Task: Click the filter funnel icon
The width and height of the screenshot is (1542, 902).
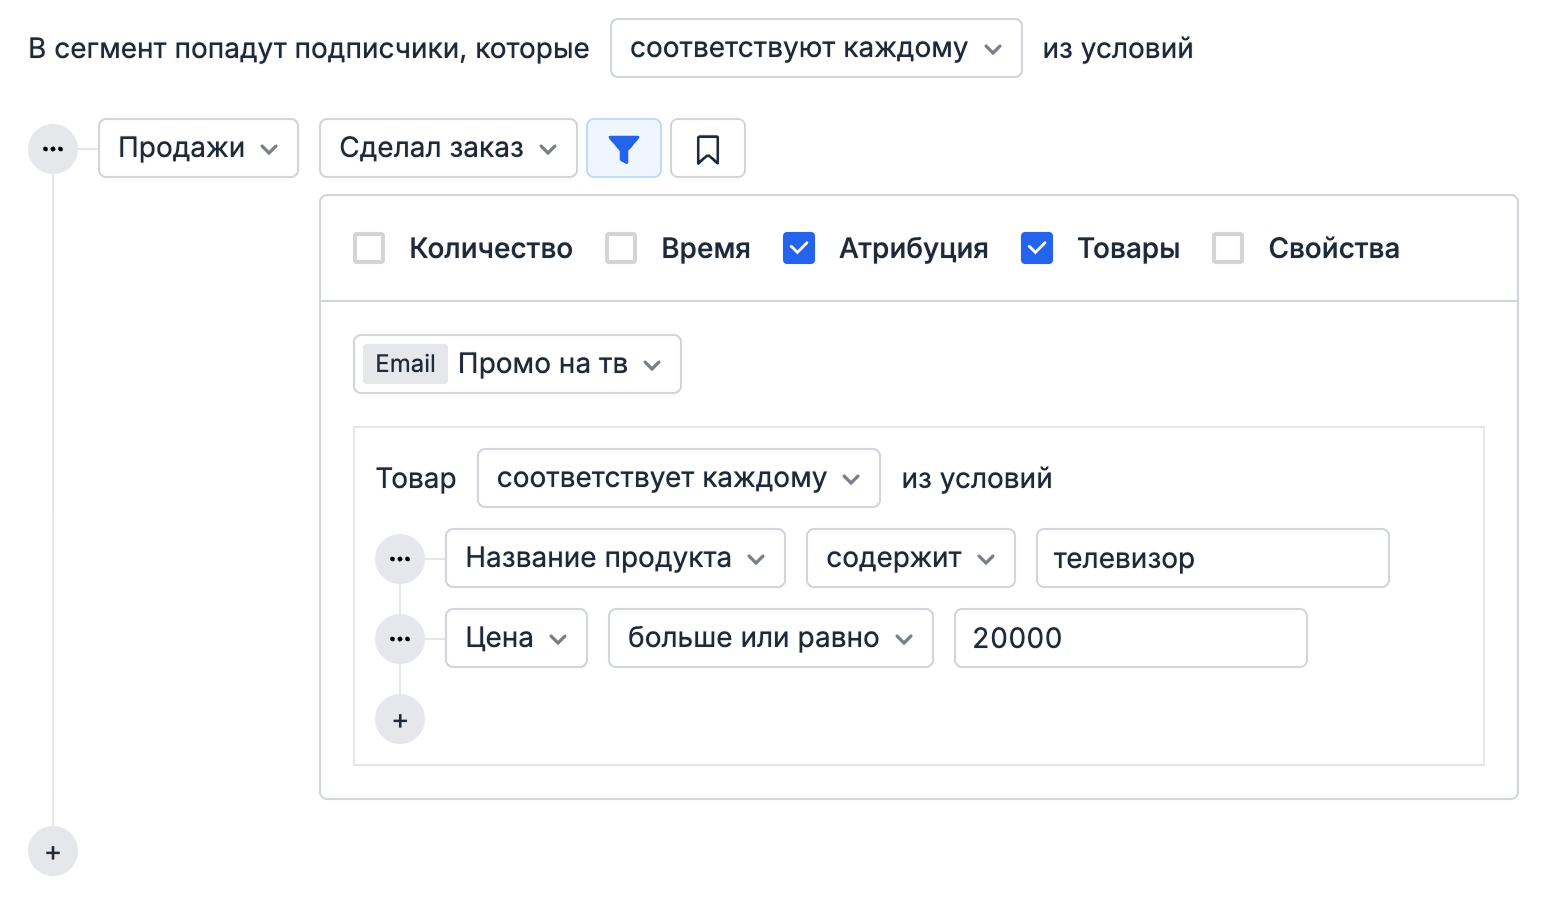Action: [x=624, y=148]
